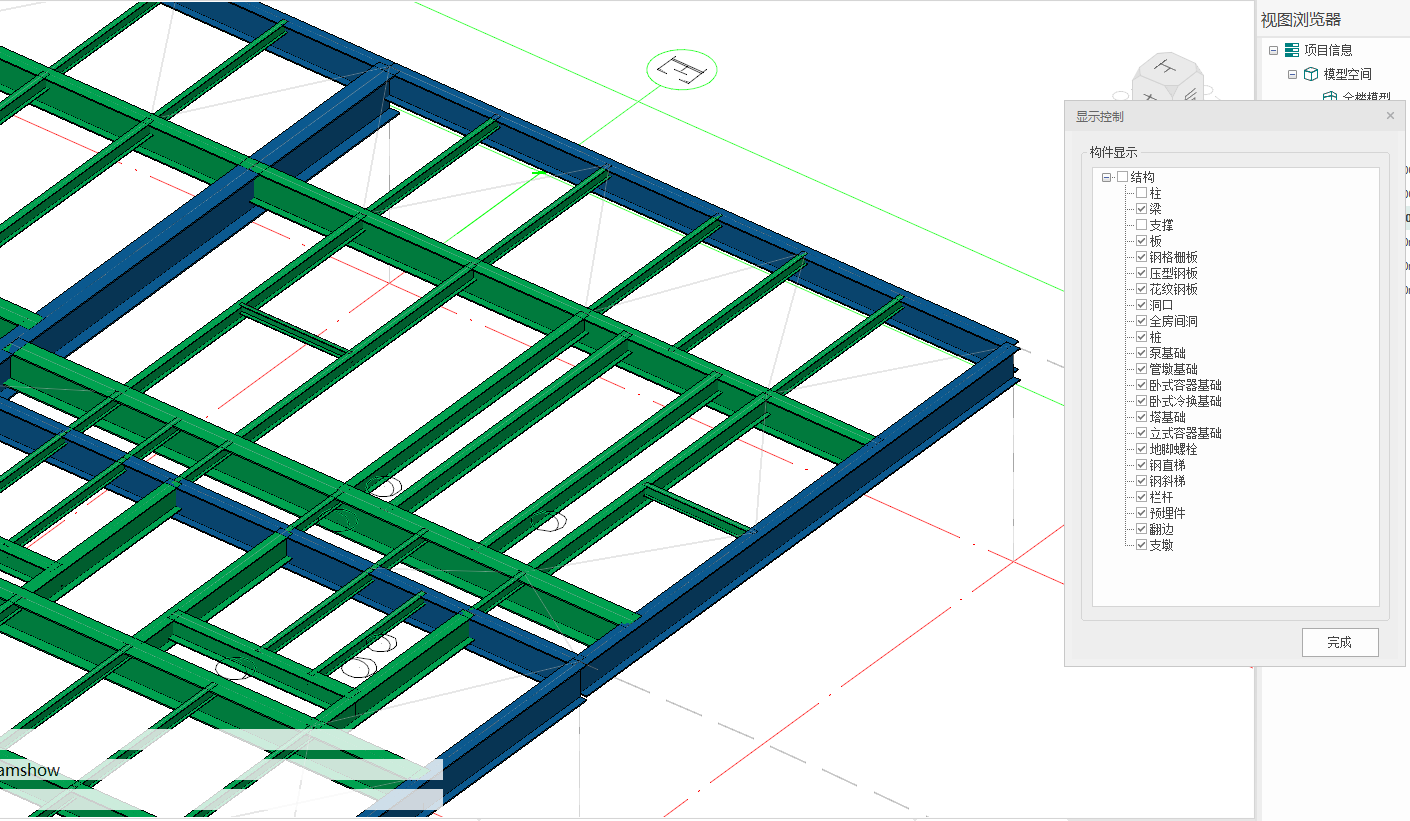Enable the 柱 checkbox

pos(1141,193)
